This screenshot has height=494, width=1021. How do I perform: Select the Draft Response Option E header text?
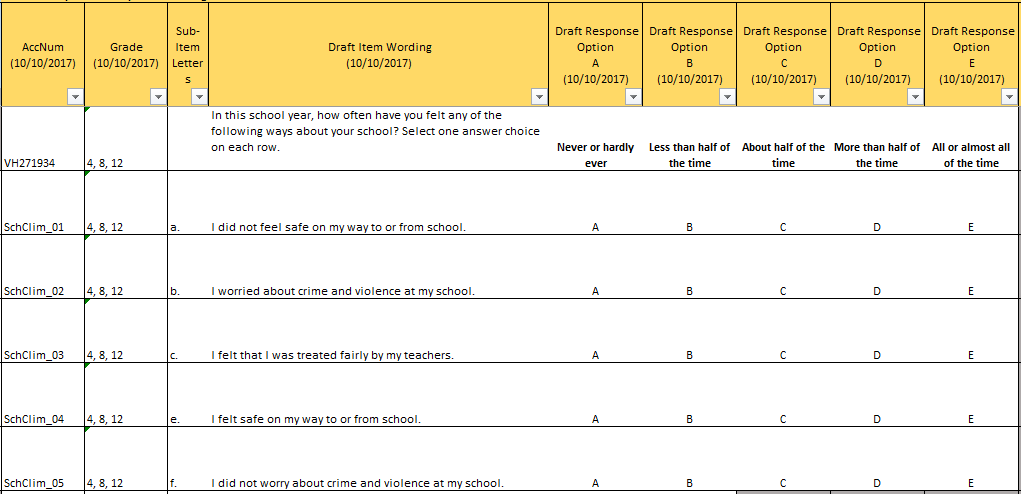(x=971, y=55)
